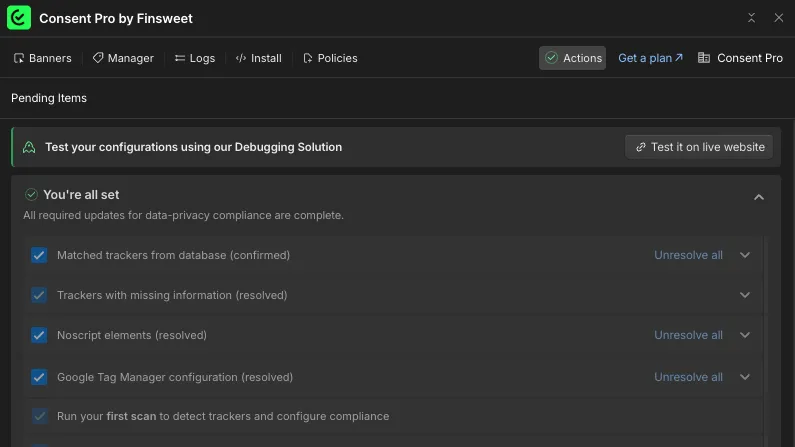Screen dimensions: 795x447
Task: Expand the Noscript elements row
Action: [x=745, y=335]
